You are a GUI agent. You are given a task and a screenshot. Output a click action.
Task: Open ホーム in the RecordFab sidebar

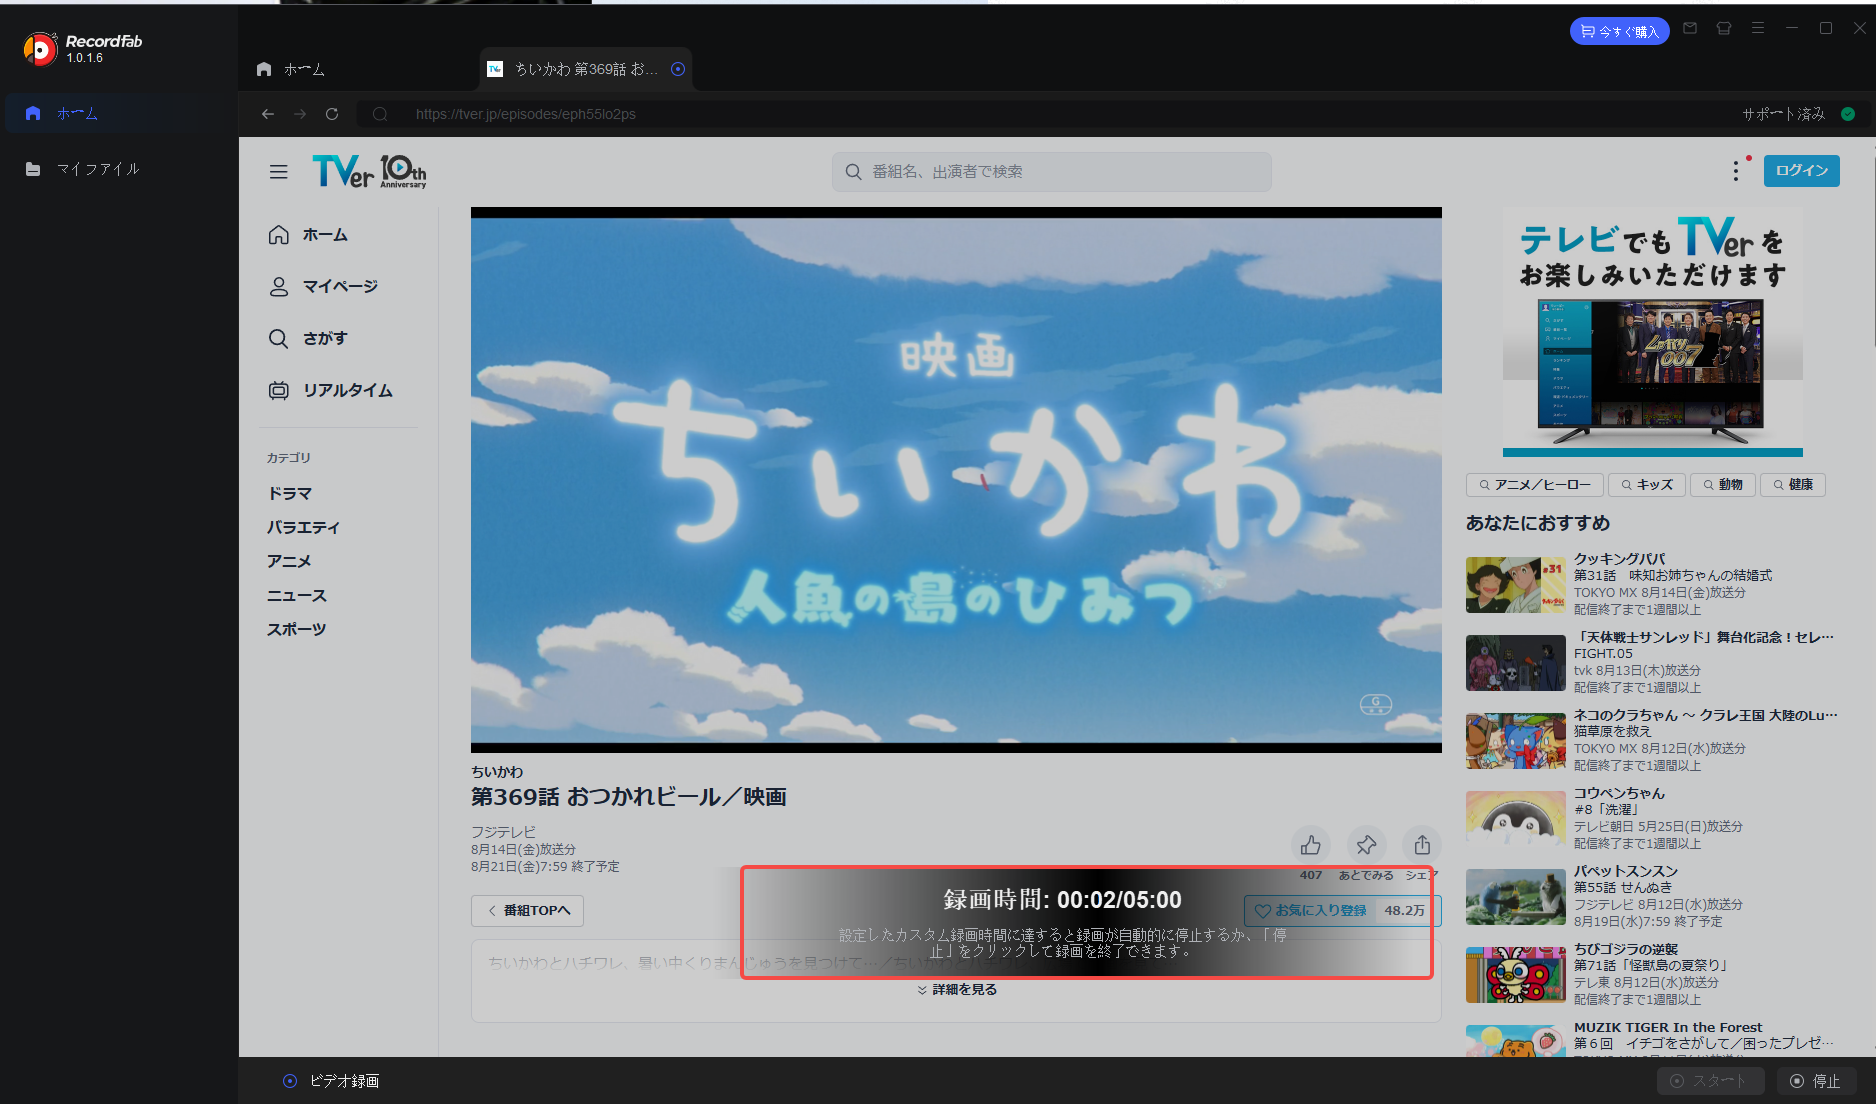click(119, 113)
